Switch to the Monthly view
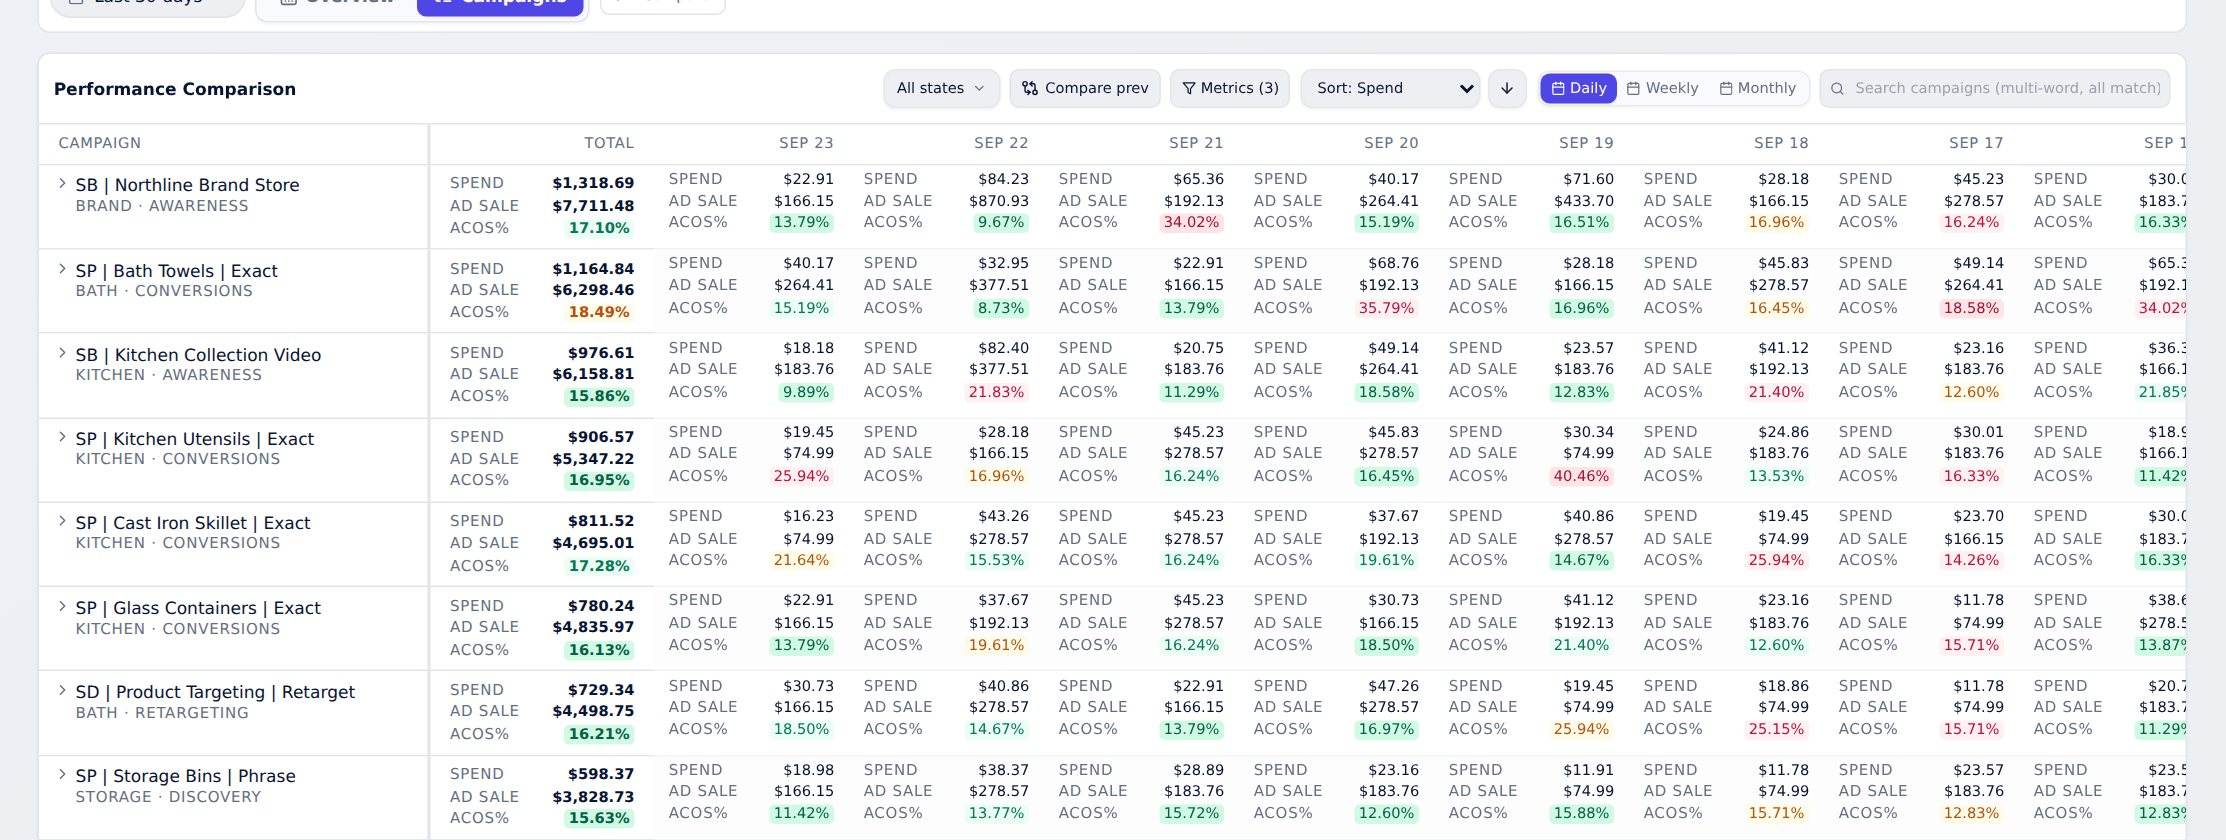This screenshot has width=2226, height=840. [x=1758, y=88]
